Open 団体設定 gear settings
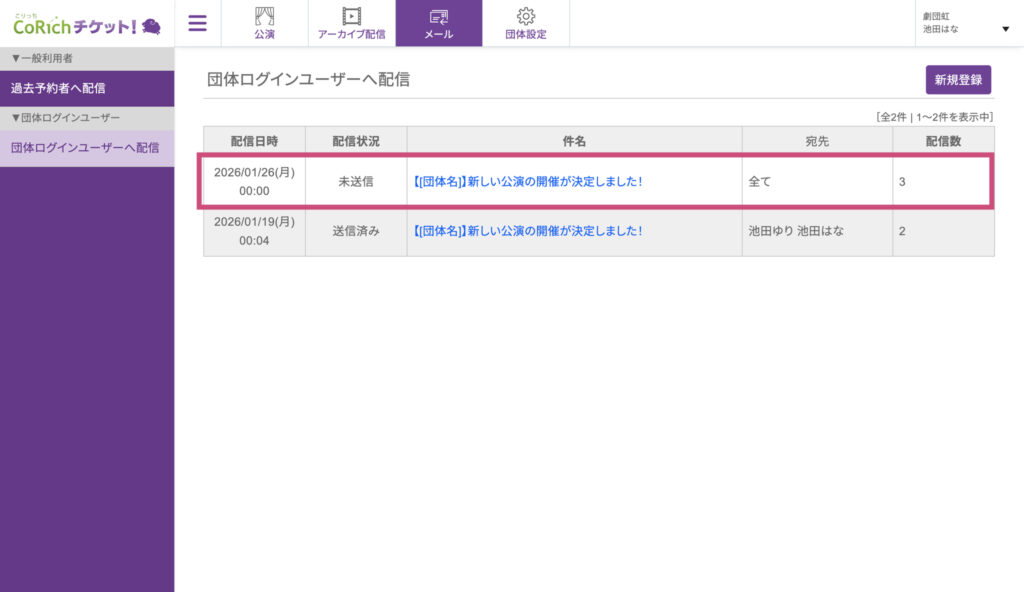The image size is (1024, 592). (525, 23)
